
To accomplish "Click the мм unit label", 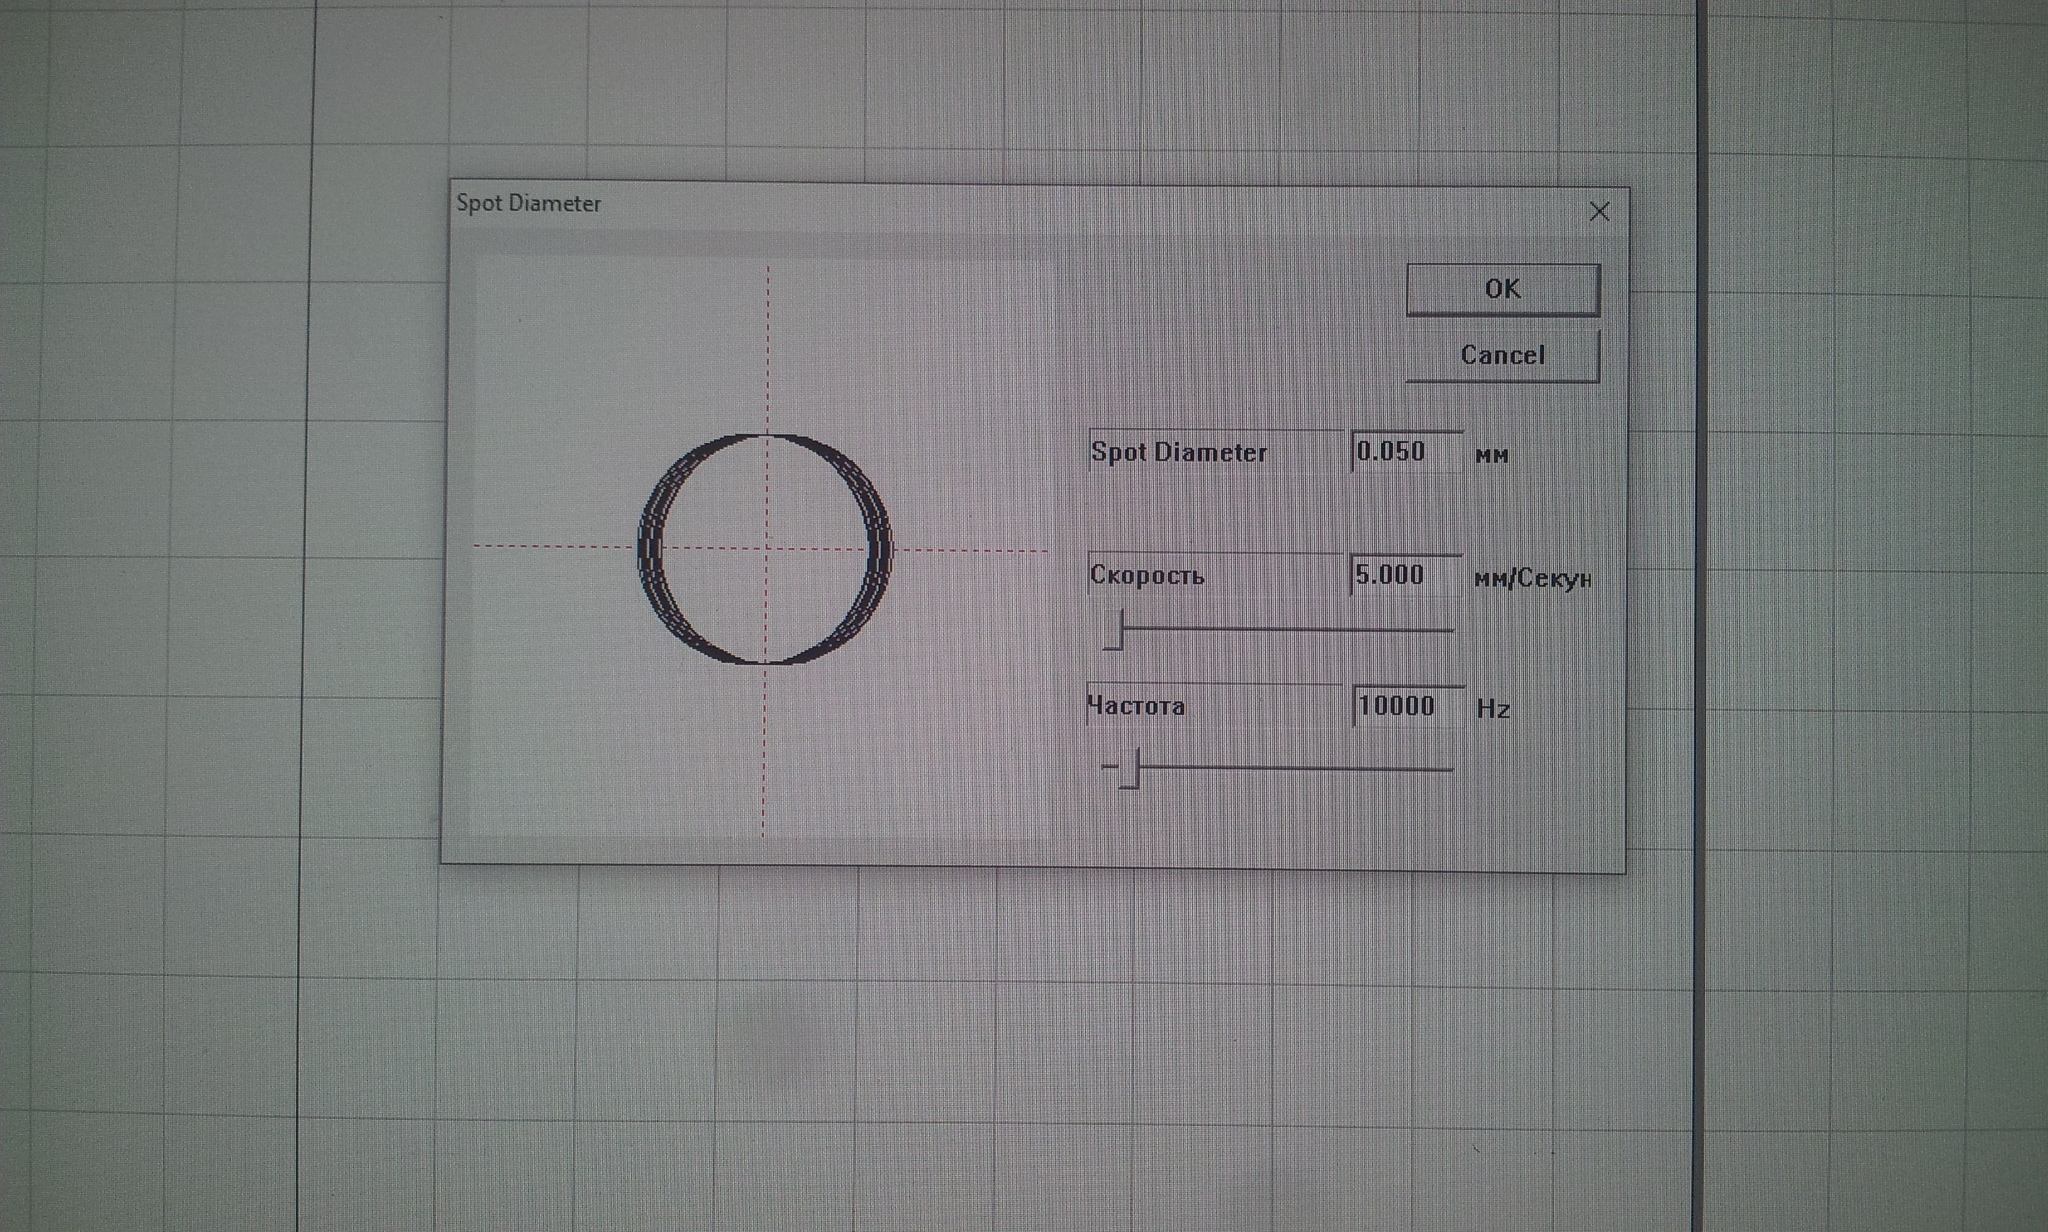I will coord(1491,456).
